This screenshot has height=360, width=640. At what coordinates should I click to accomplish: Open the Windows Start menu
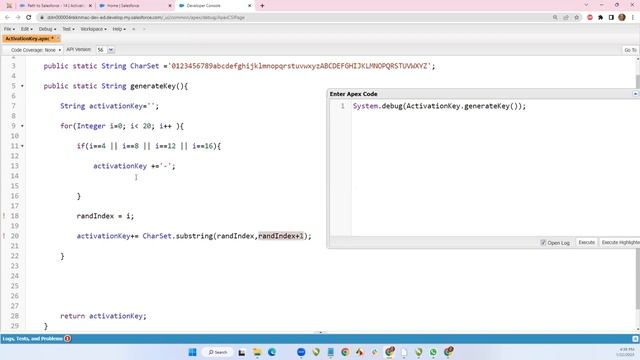coord(192,352)
